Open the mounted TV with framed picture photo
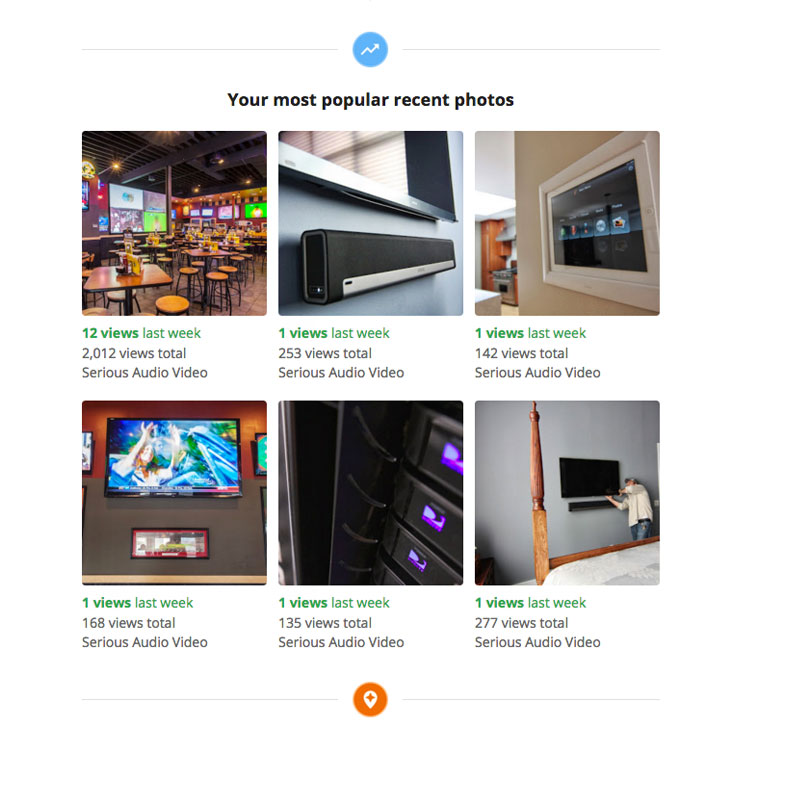The height and width of the screenshot is (800, 800). 174,492
